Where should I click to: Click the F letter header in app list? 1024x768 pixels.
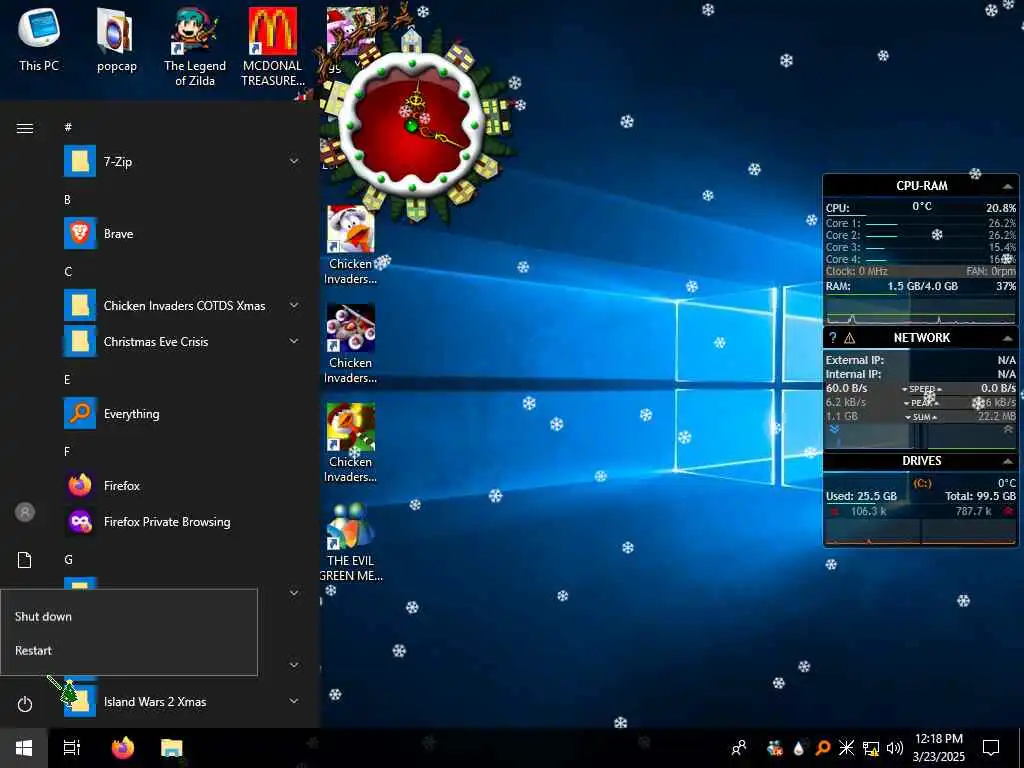67,451
